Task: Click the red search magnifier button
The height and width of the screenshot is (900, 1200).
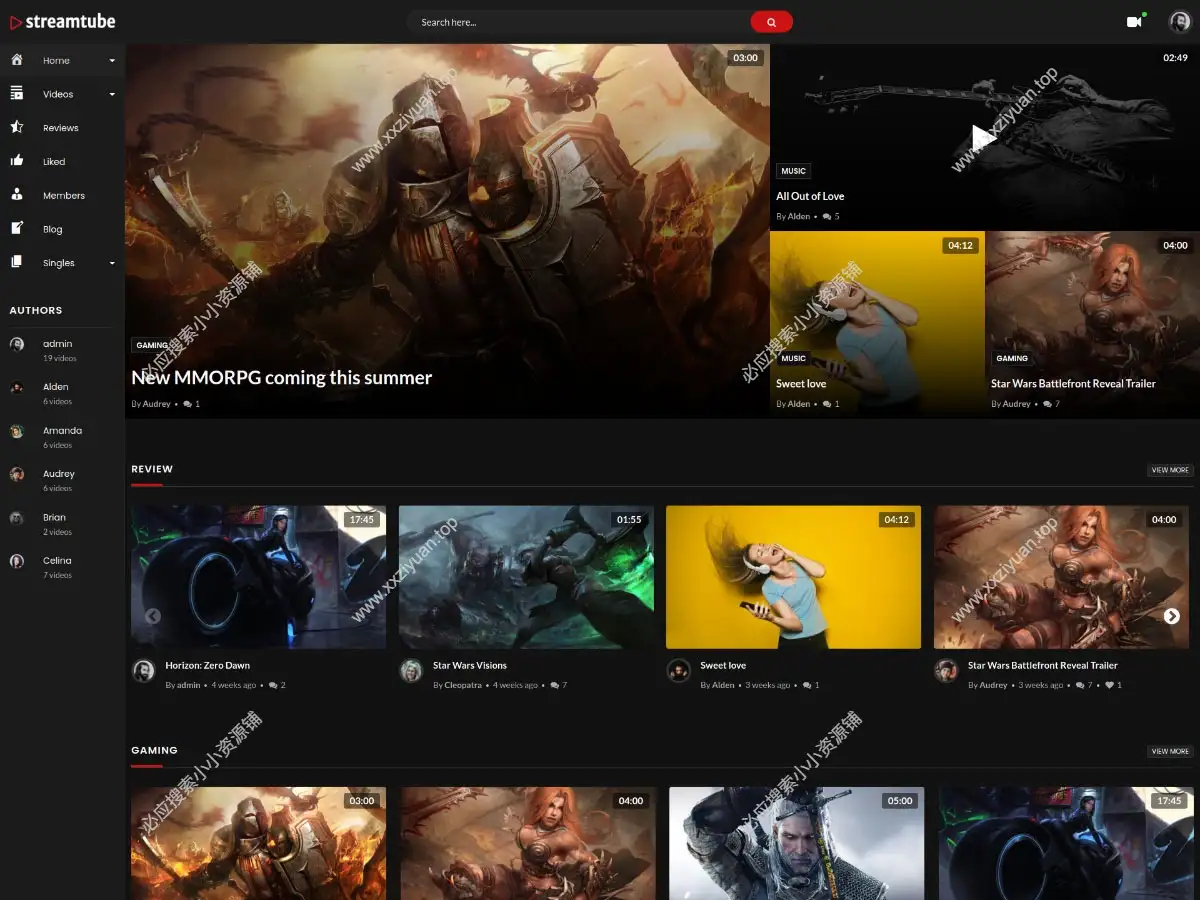Action: (771, 21)
